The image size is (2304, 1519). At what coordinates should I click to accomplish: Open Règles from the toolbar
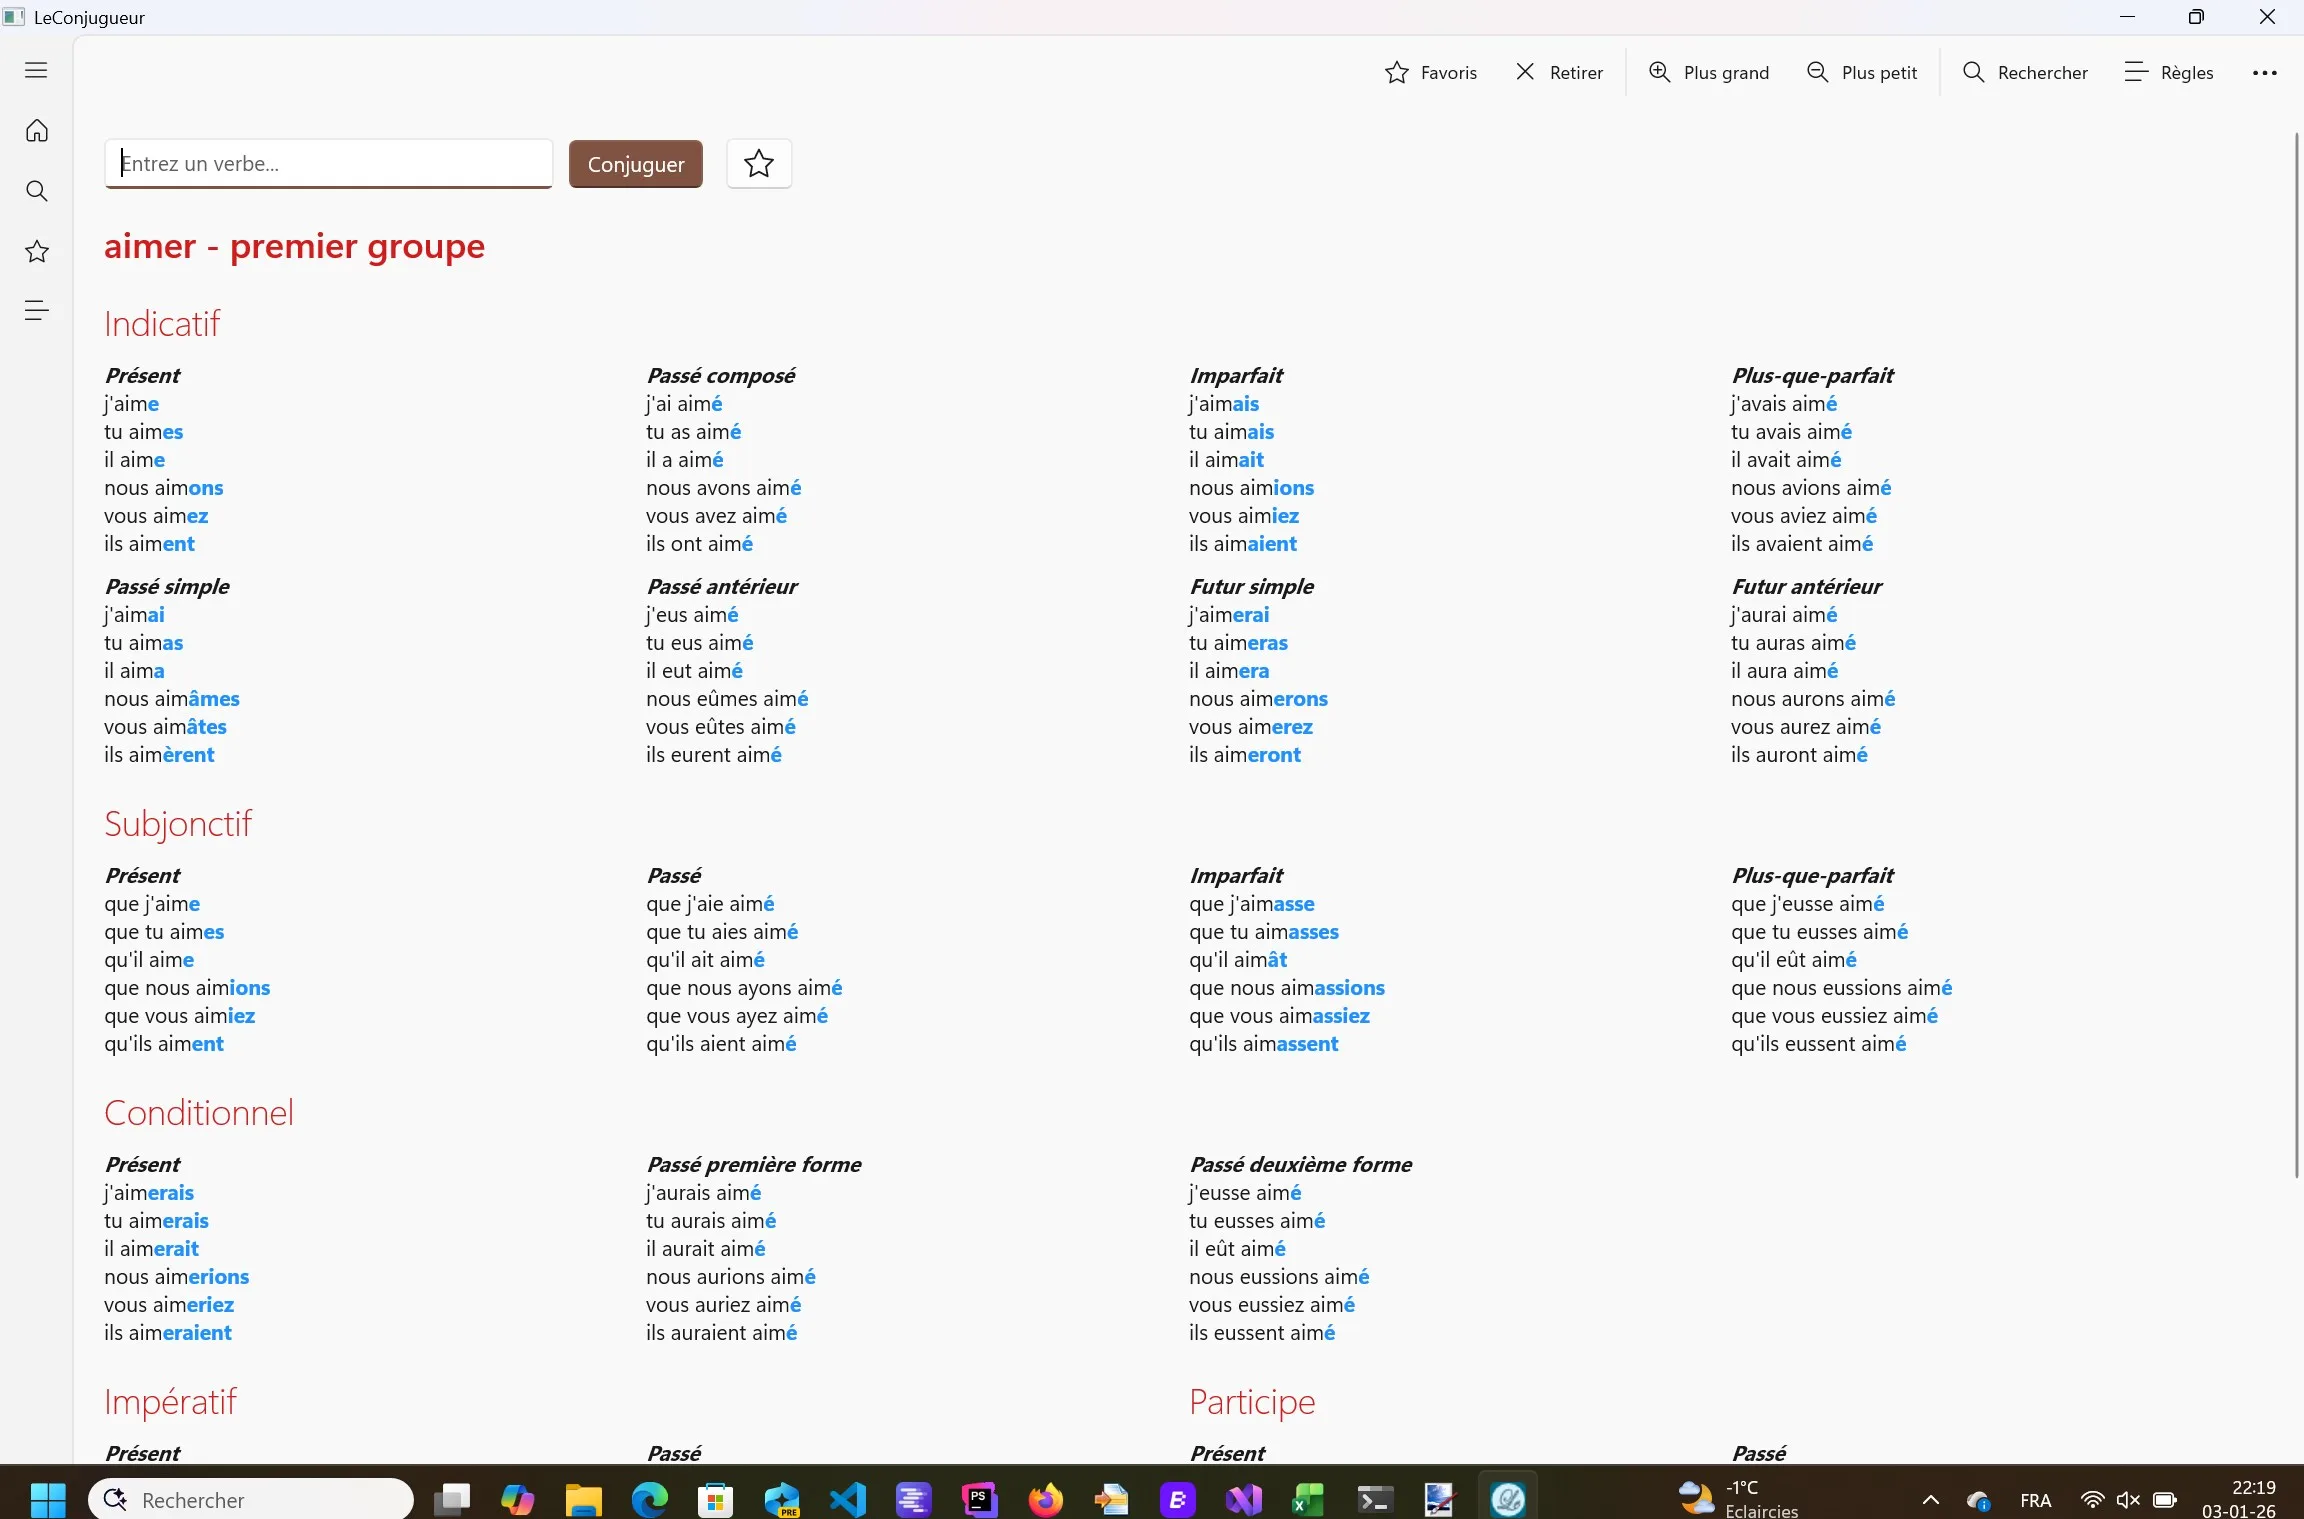coord(2169,72)
